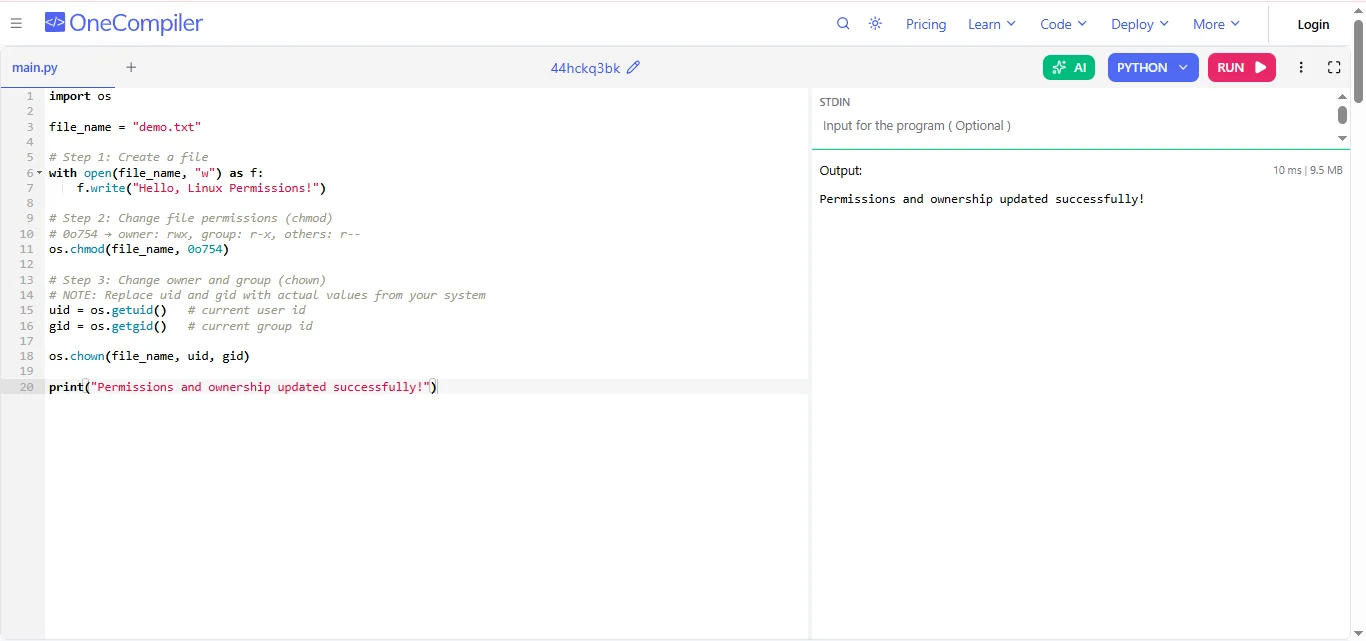Click the STDIN label
The width and height of the screenshot is (1366, 641).
(835, 102)
